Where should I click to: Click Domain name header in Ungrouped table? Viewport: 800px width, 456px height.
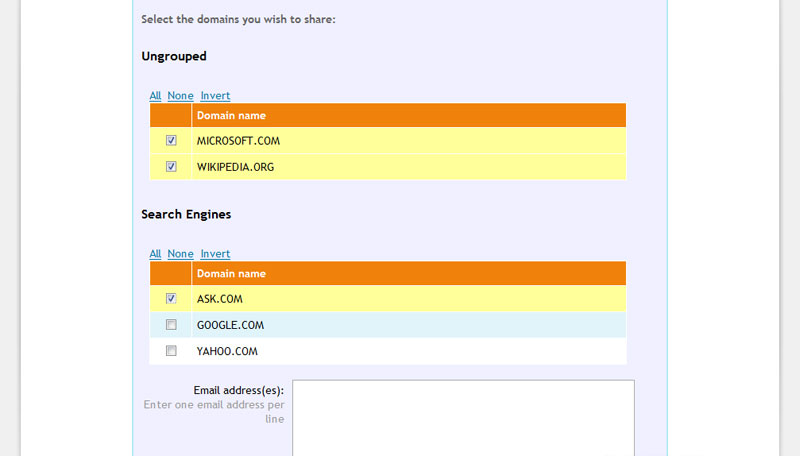pyautogui.click(x=231, y=116)
